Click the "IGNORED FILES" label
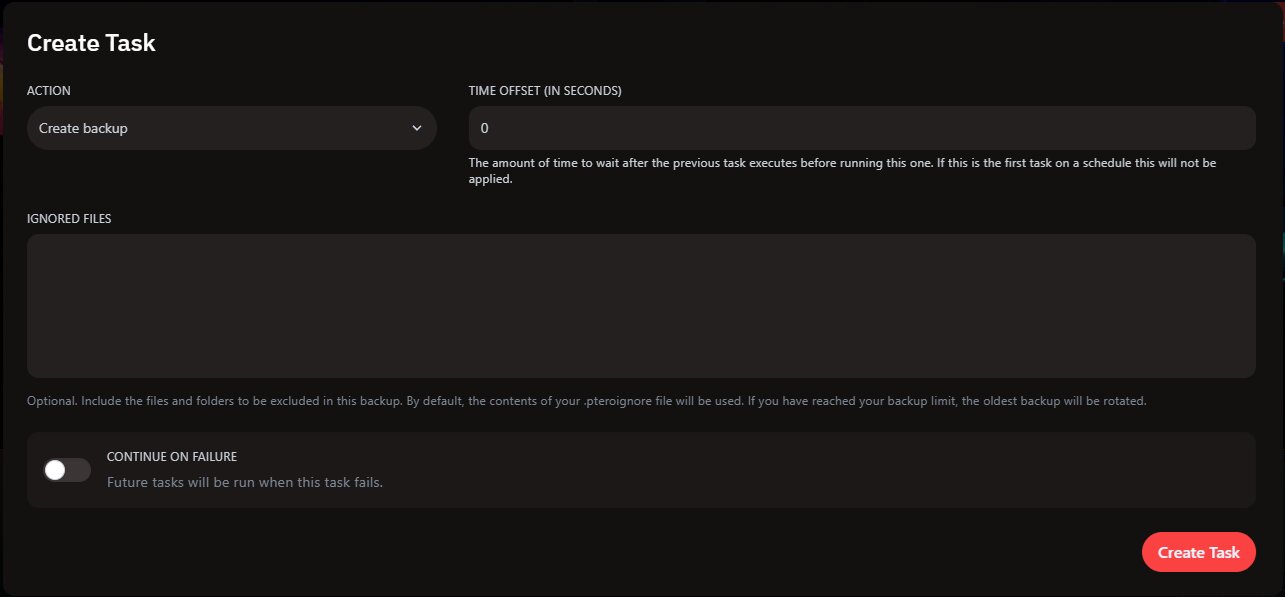 pyautogui.click(x=69, y=218)
